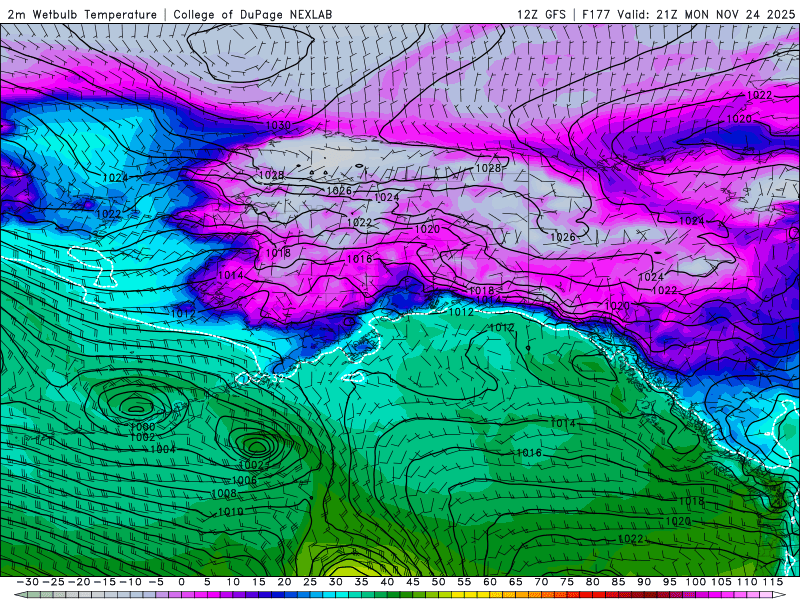Select the 50 value on the temperature scale
Screen dimensions: 800x600
[438, 582]
